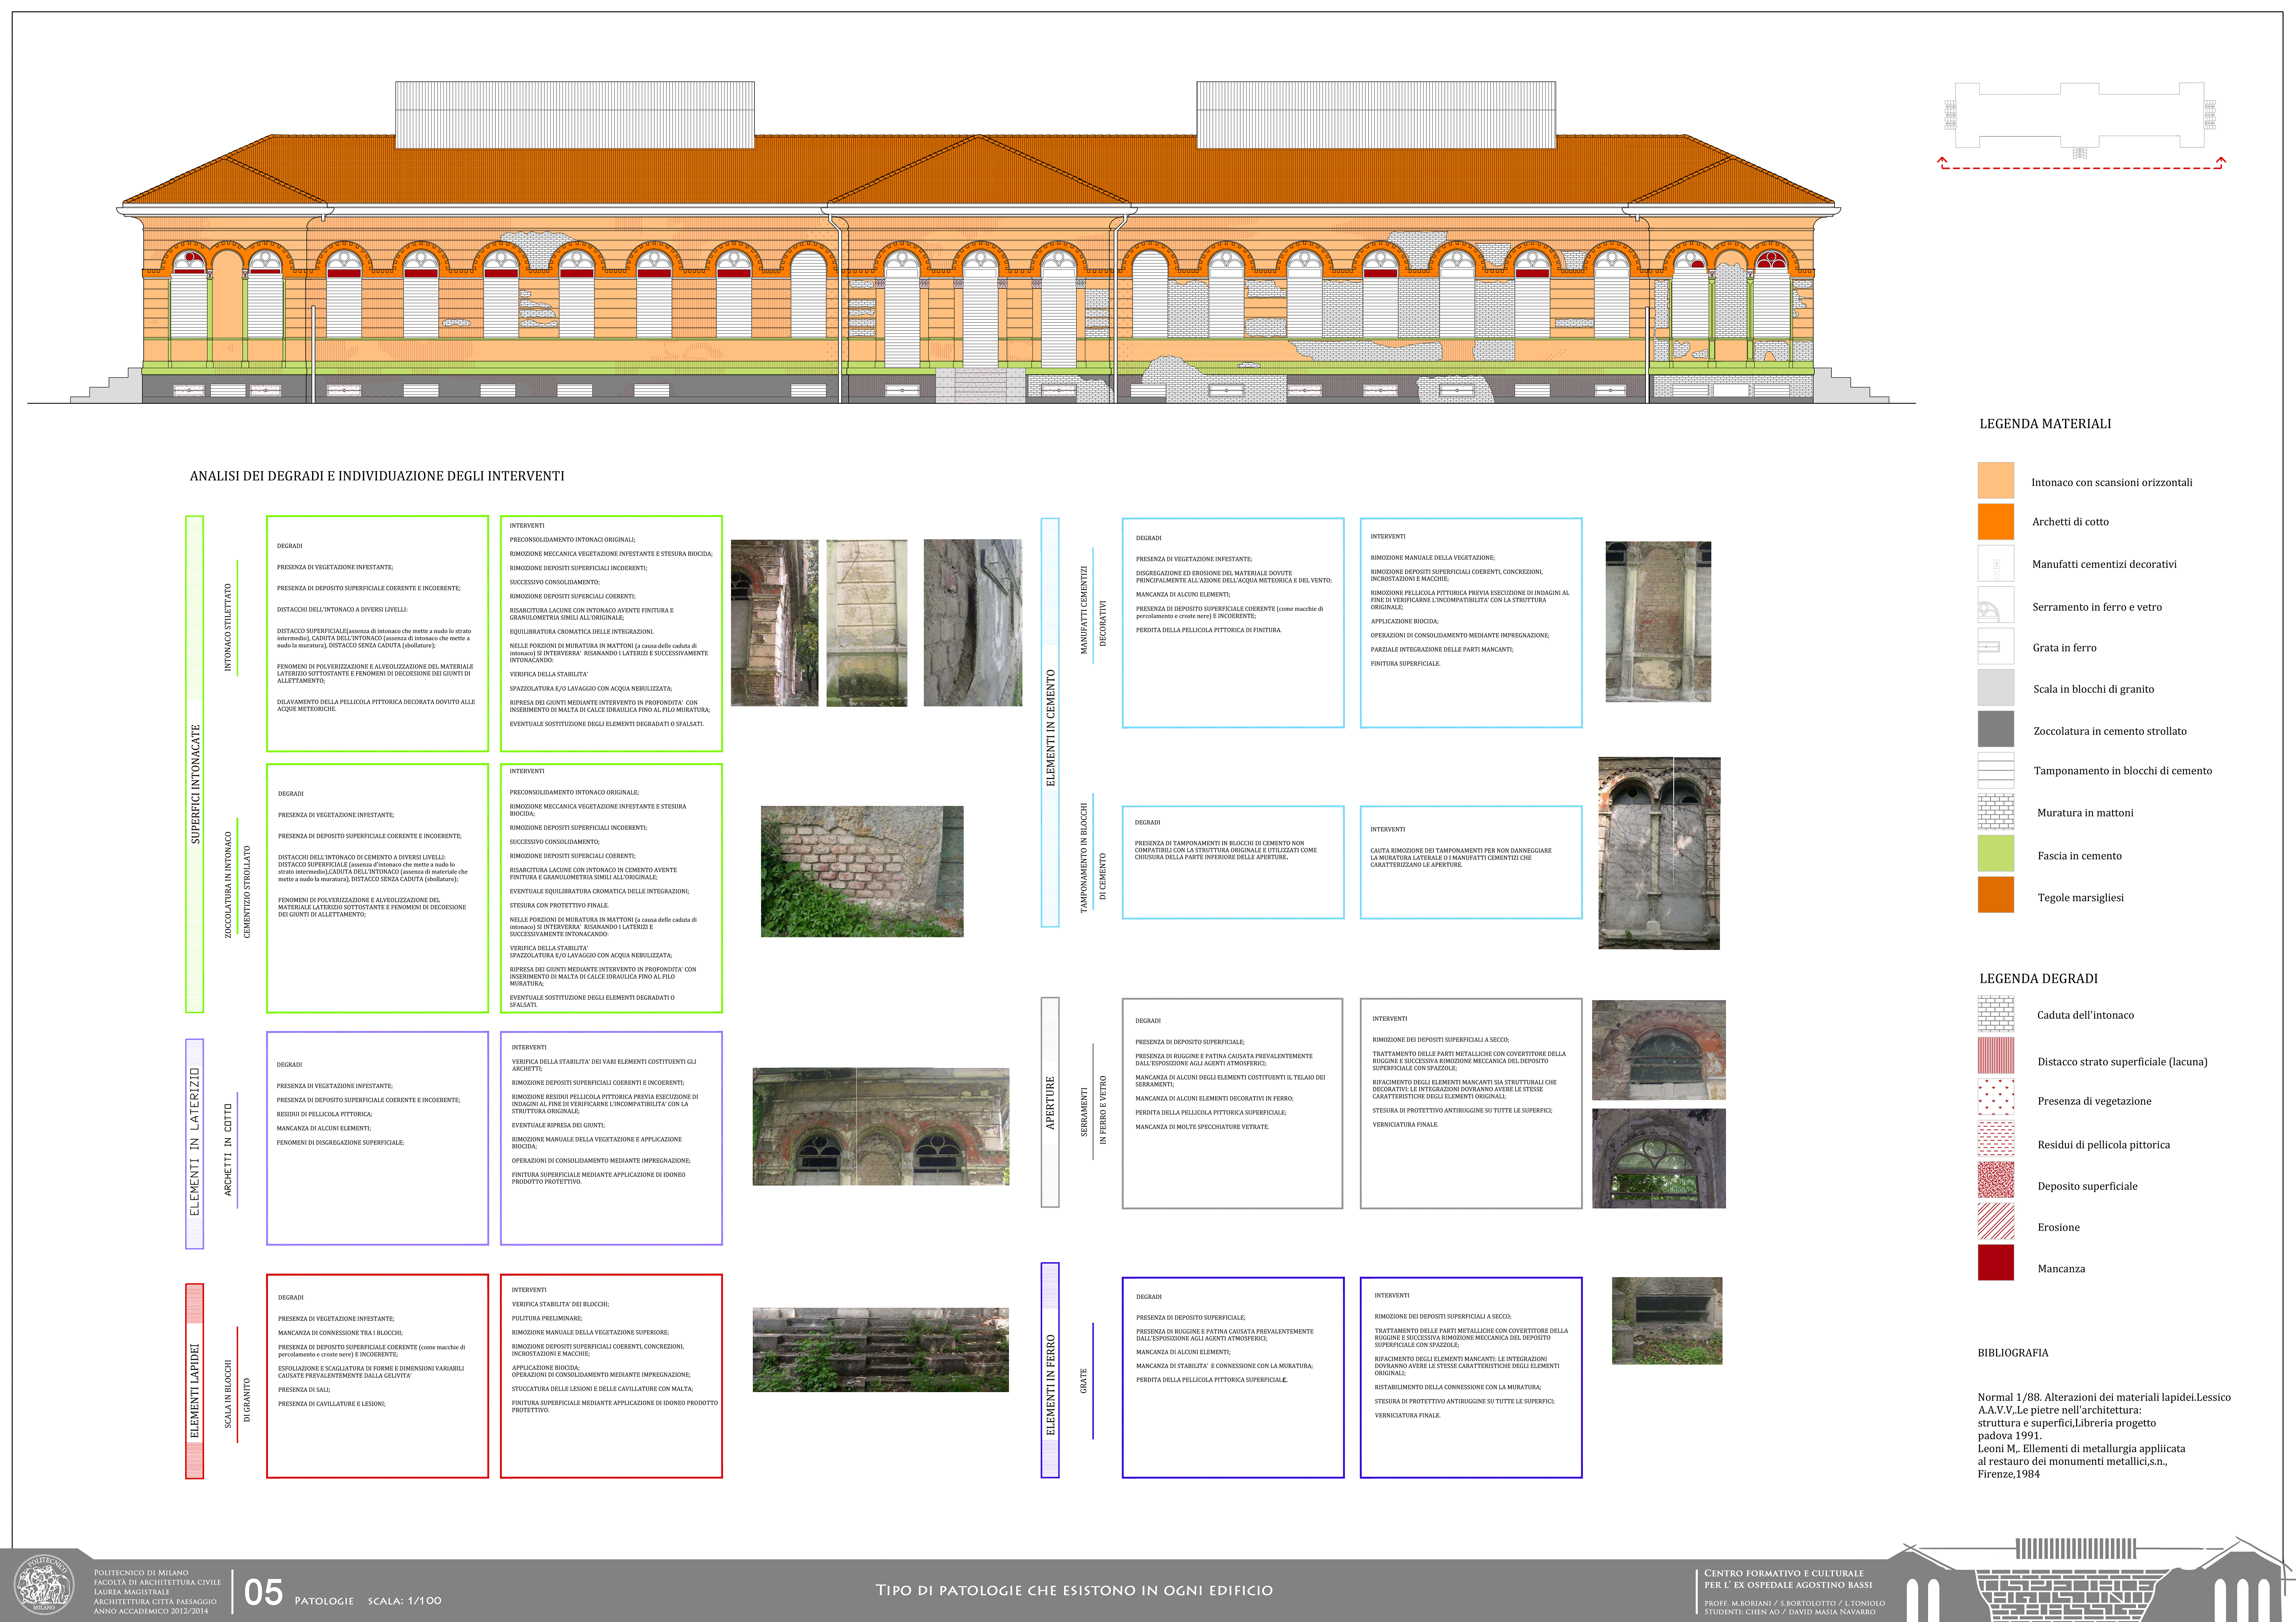Click the LEGENDA MATERIALI heading
The height and width of the screenshot is (1622, 2296).
point(2045,424)
